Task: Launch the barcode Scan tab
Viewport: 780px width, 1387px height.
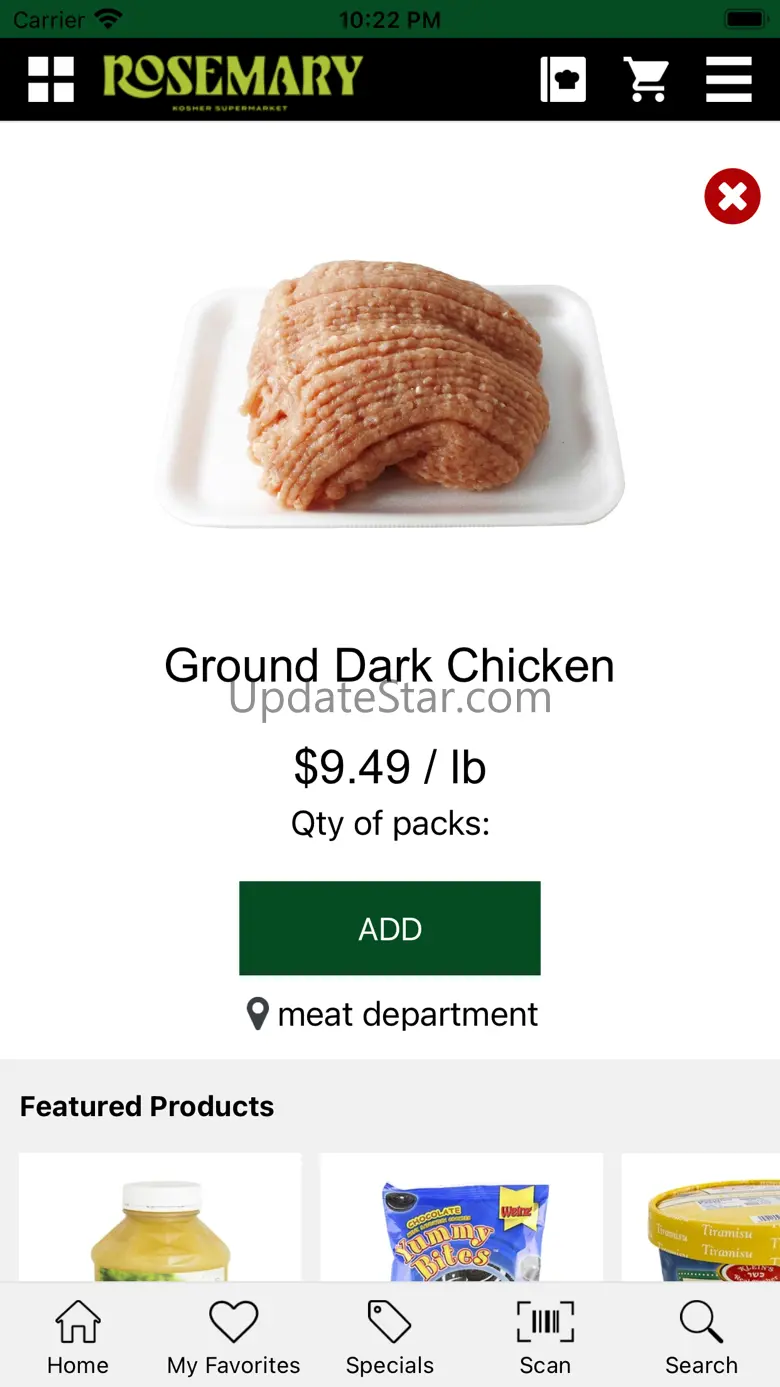Action: coord(545,1338)
